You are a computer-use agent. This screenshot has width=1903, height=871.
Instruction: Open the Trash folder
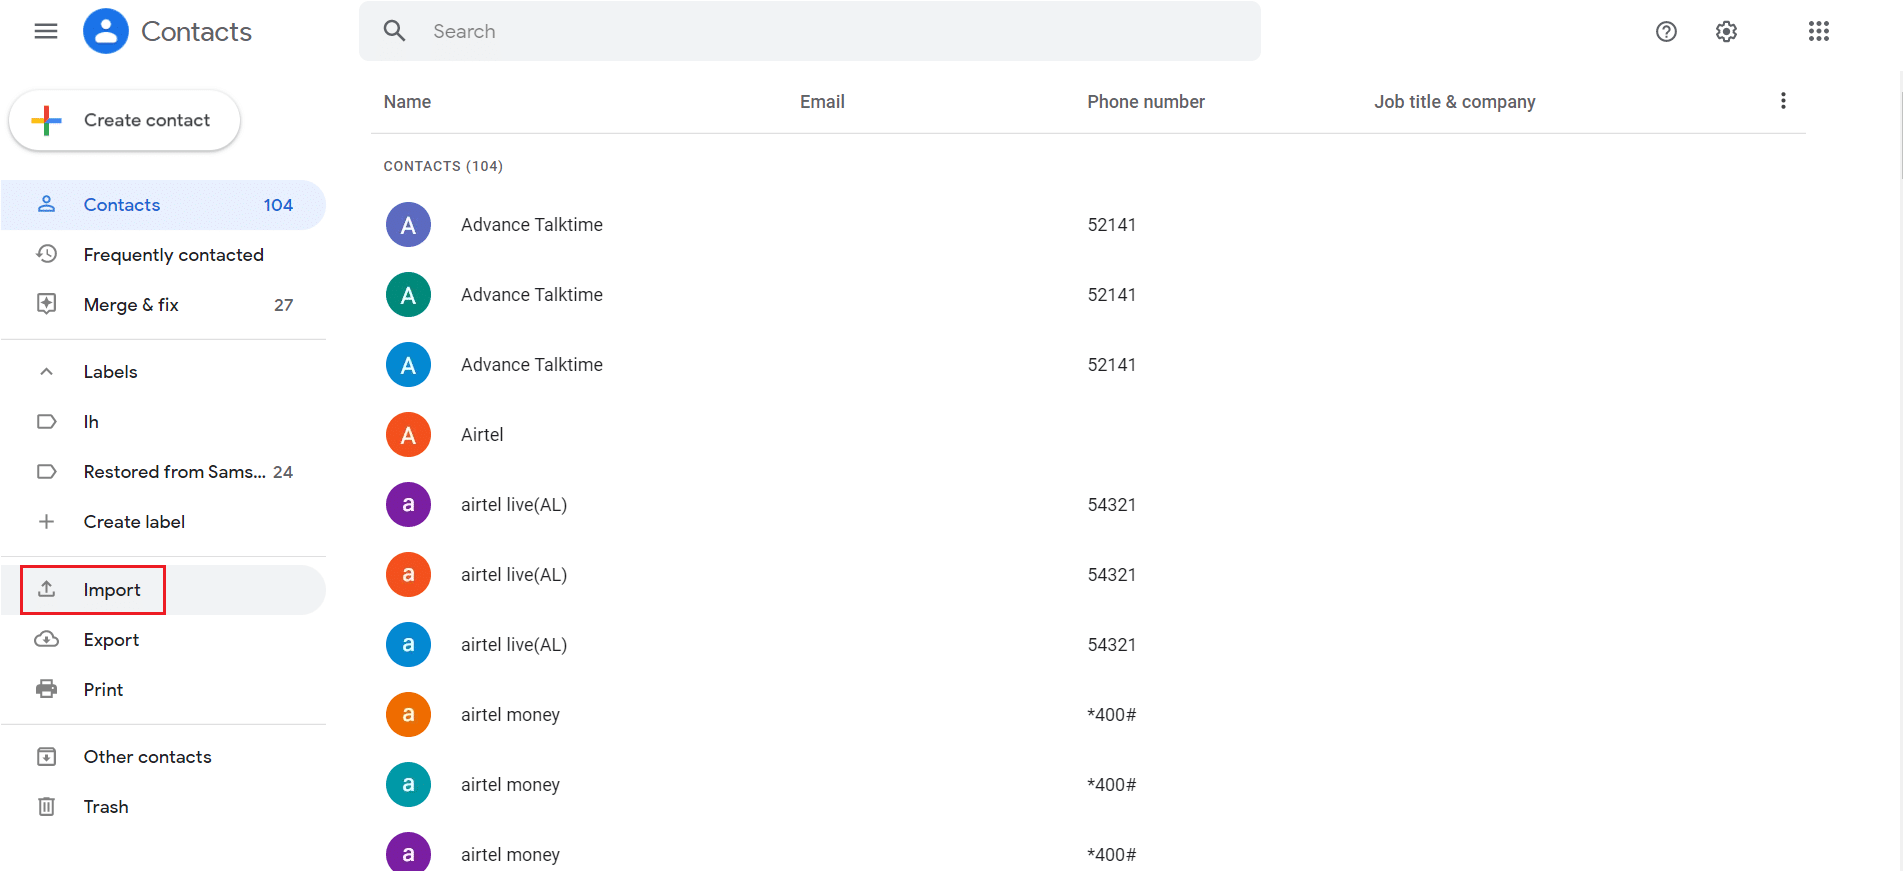(163, 807)
